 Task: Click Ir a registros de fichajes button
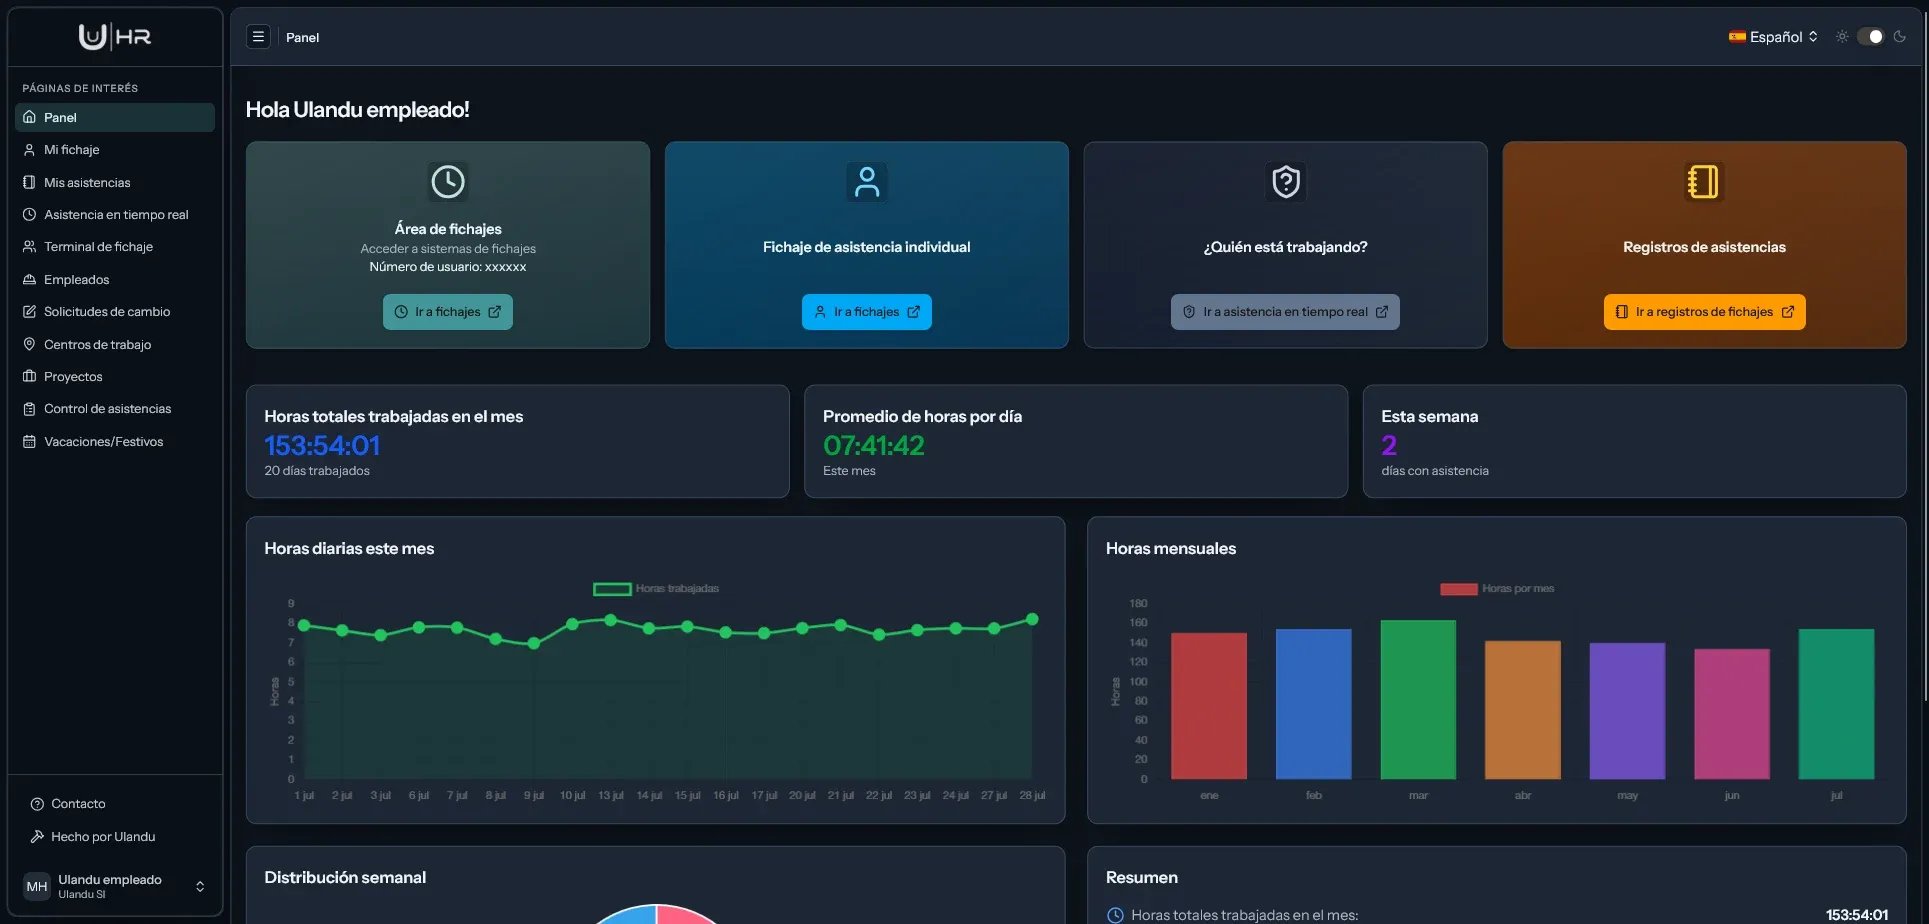pyautogui.click(x=1704, y=312)
